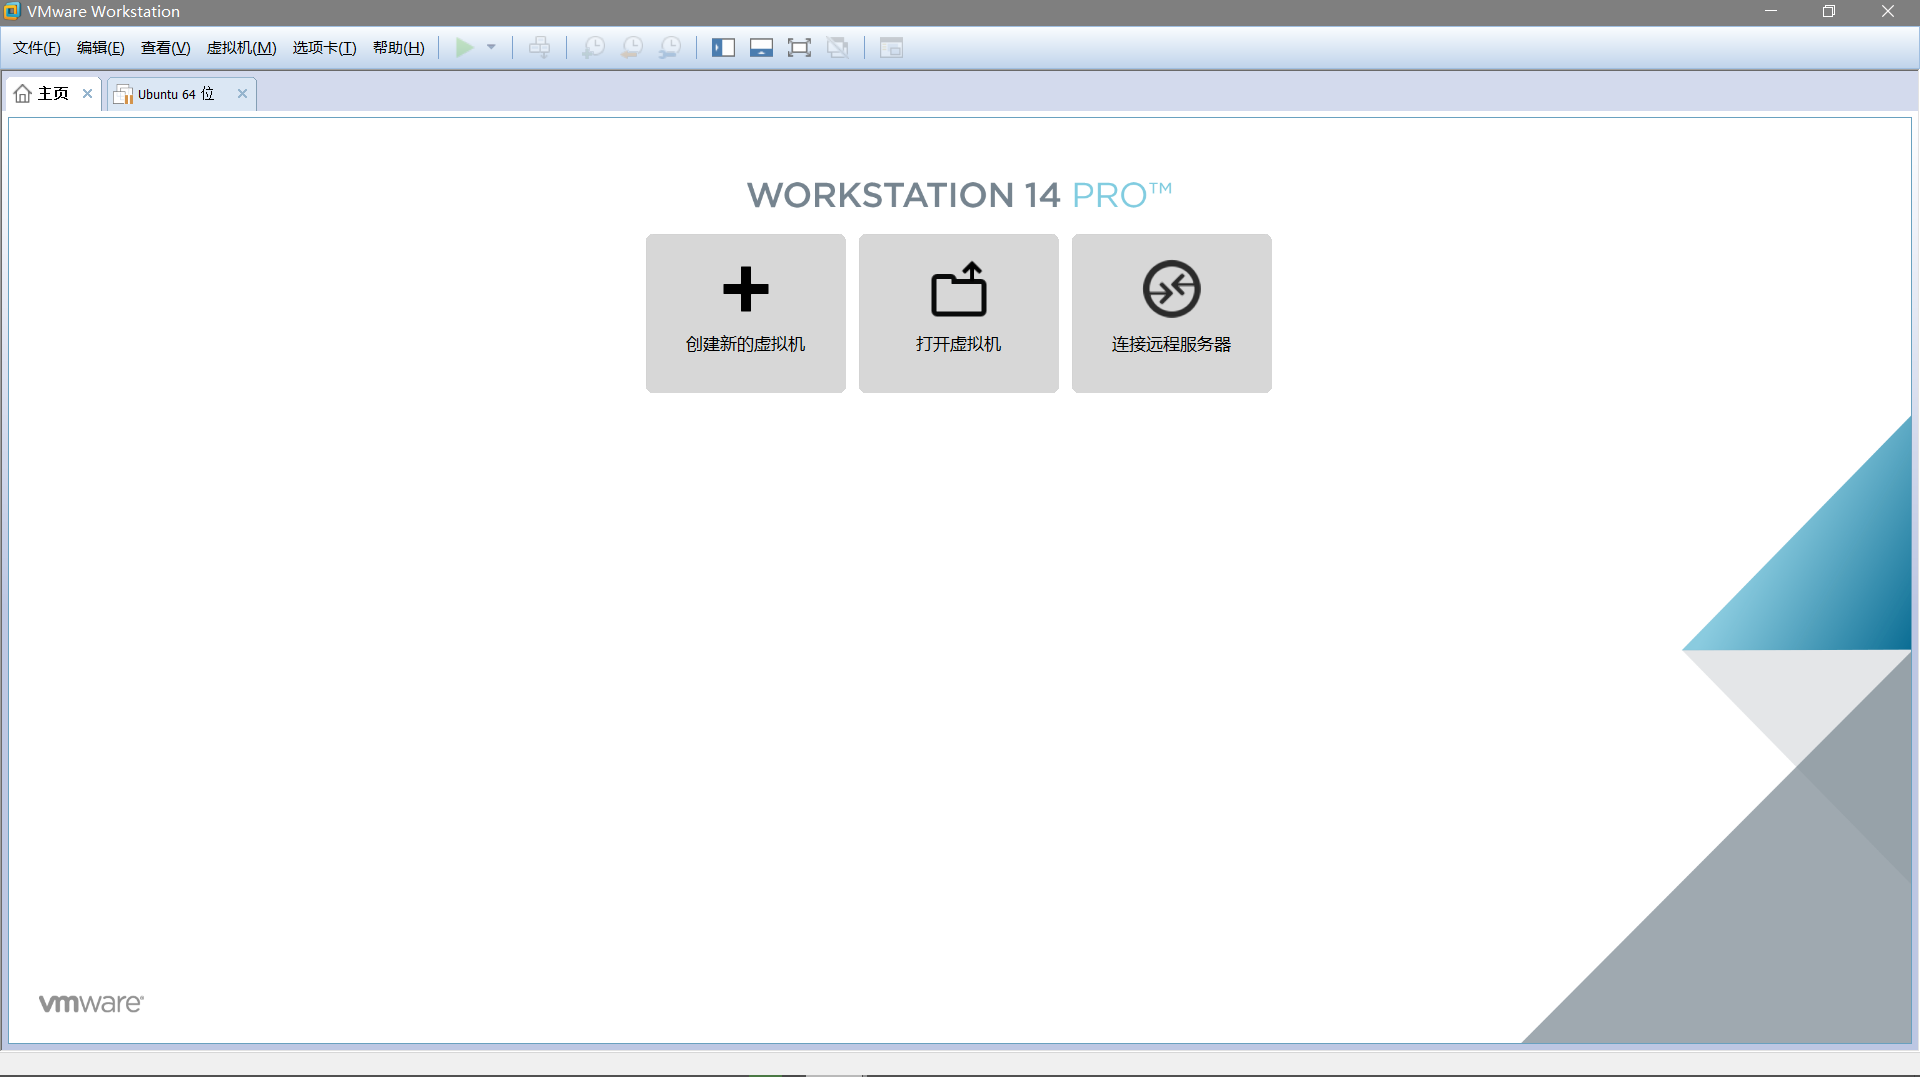
Task: Close the VMware Workstation window
Action: tap(1888, 11)
